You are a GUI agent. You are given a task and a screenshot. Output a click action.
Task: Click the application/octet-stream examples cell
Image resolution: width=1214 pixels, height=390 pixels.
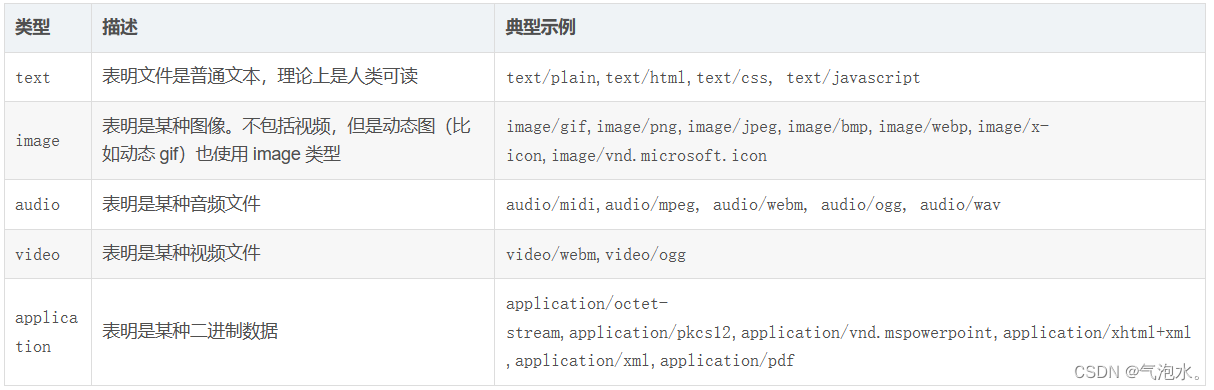[850, 332]
